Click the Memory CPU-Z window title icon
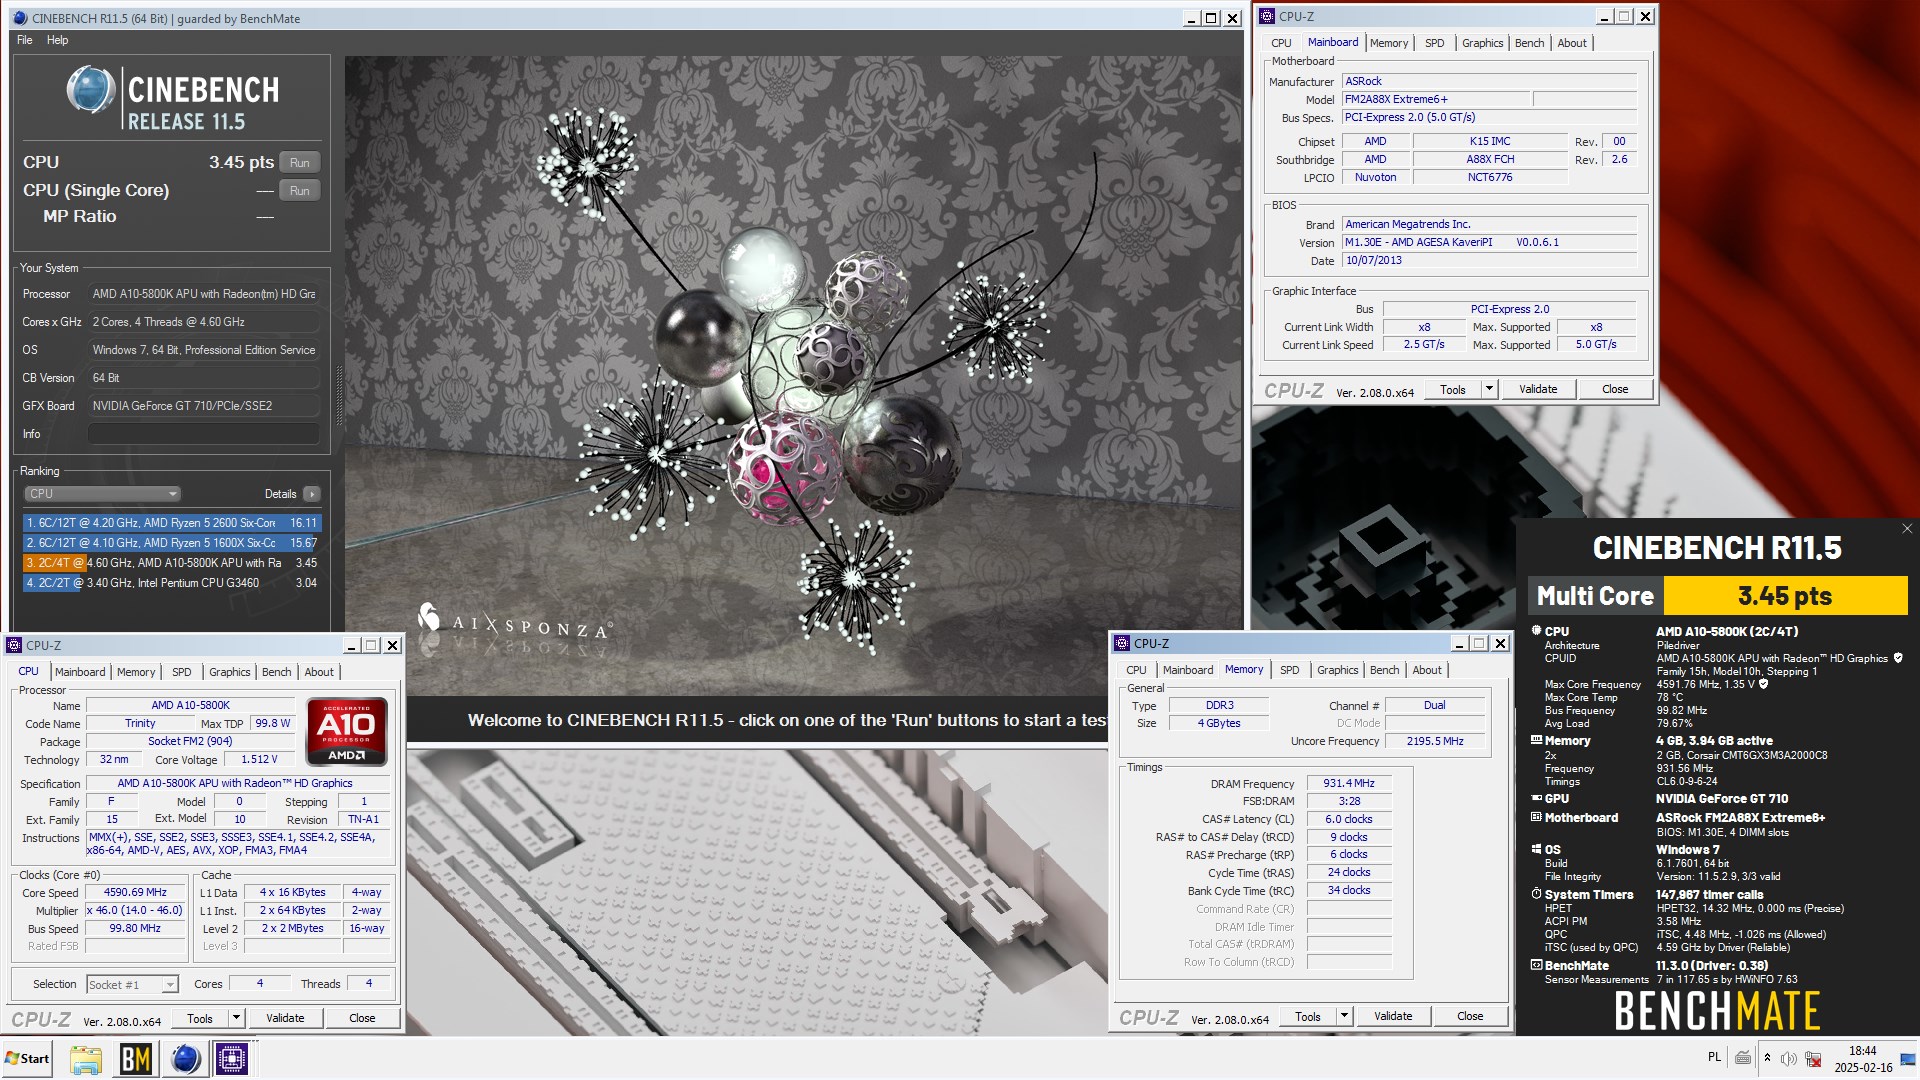1920x1080 pixels. click(1122, 643)
